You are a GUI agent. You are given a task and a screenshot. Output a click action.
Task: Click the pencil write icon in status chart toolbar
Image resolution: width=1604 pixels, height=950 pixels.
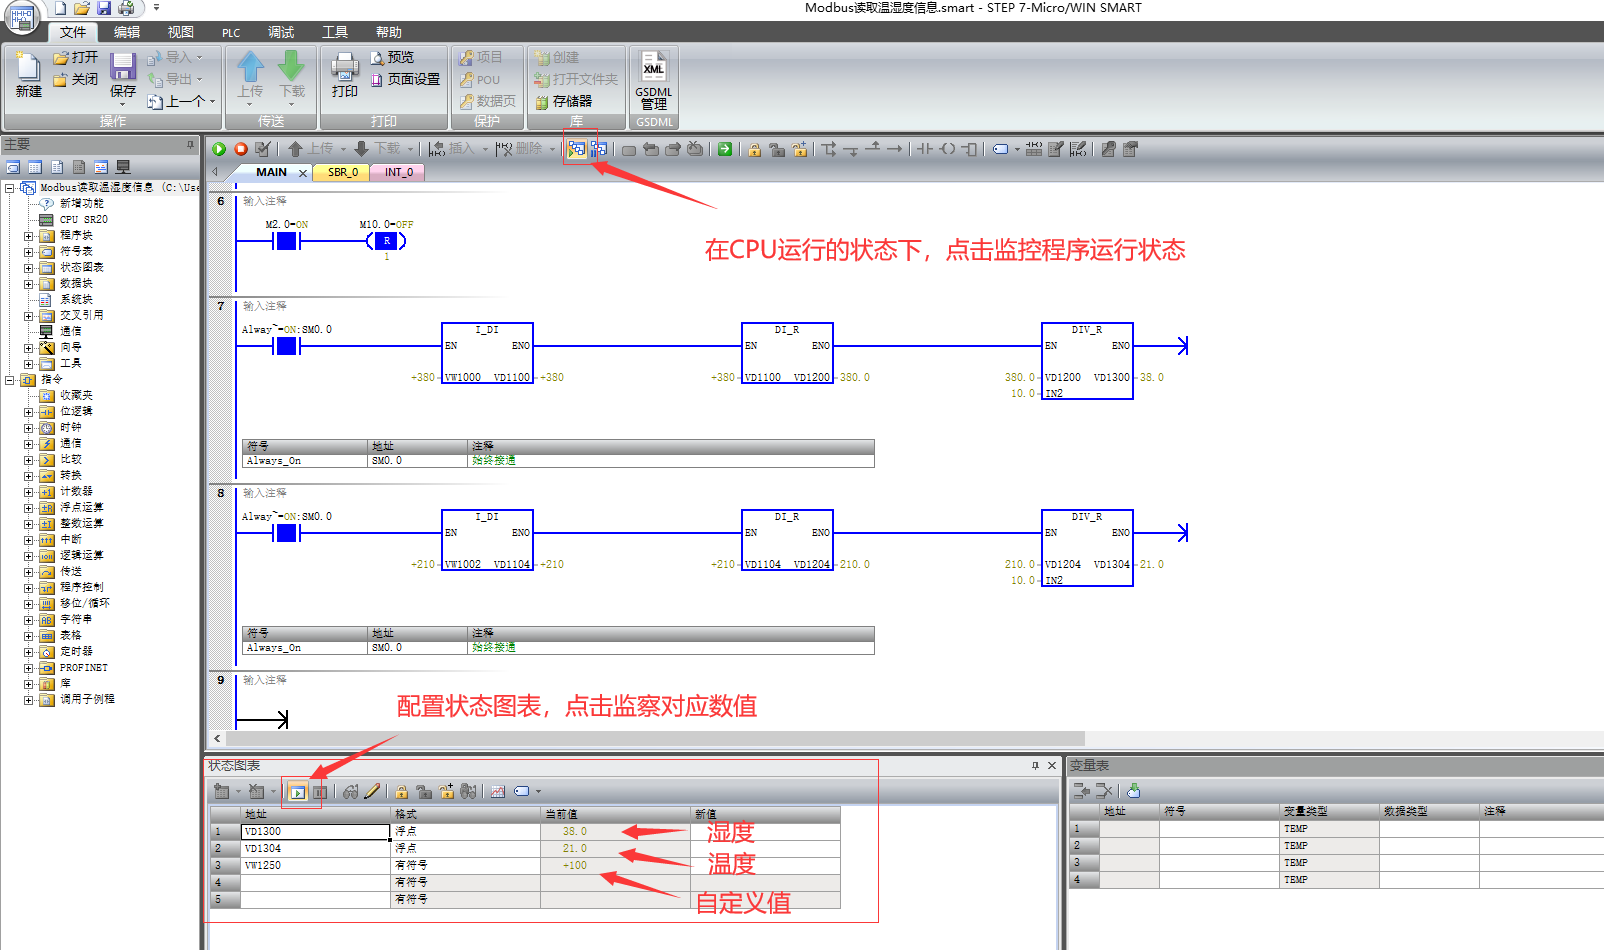tap(372, 791)
